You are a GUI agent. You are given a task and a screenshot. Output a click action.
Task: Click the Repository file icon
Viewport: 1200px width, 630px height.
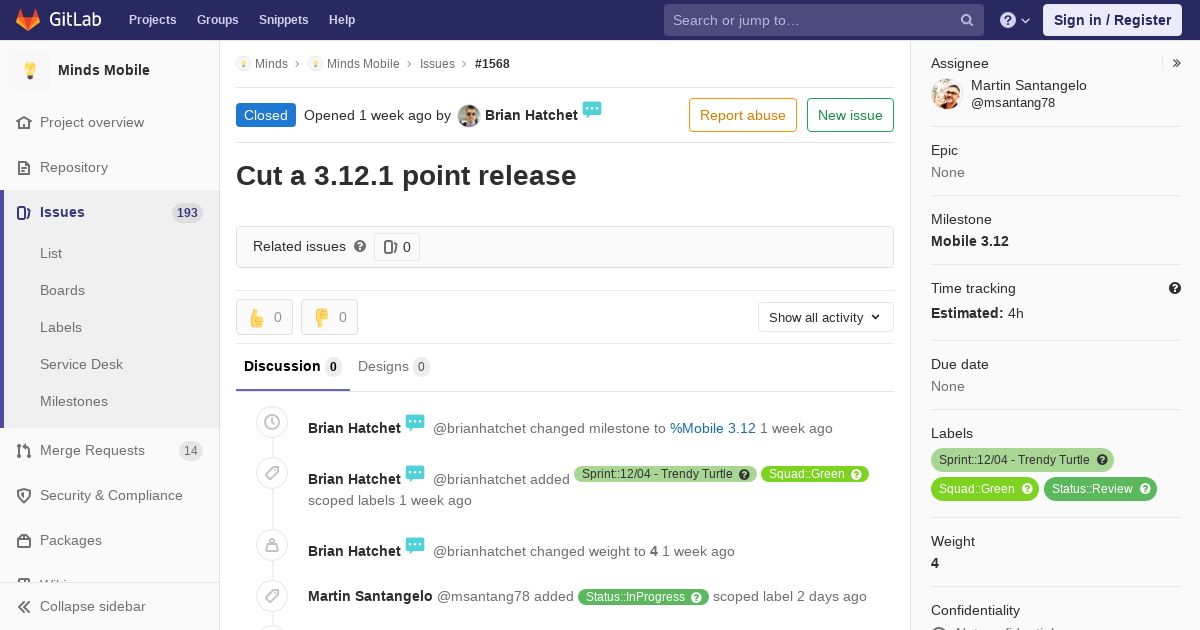(x=24, y=168)
